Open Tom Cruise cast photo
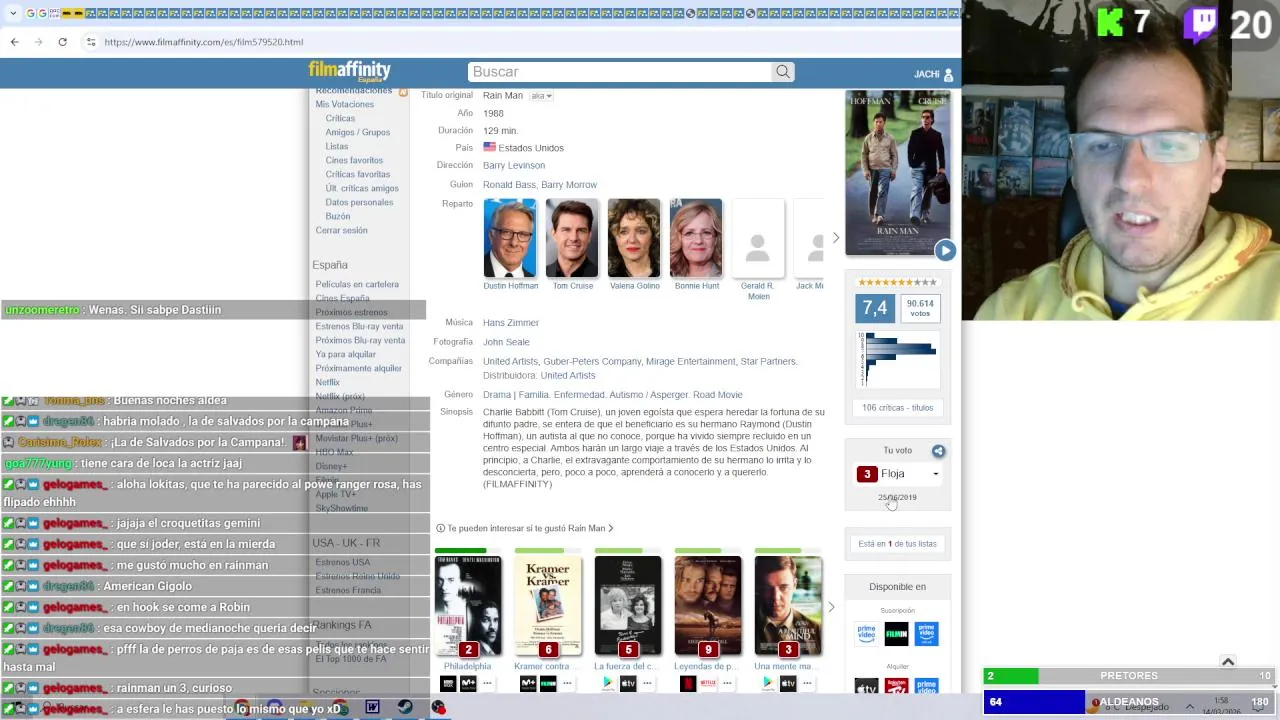This screenshot has width=1280, height=720. tap(572, 238)
